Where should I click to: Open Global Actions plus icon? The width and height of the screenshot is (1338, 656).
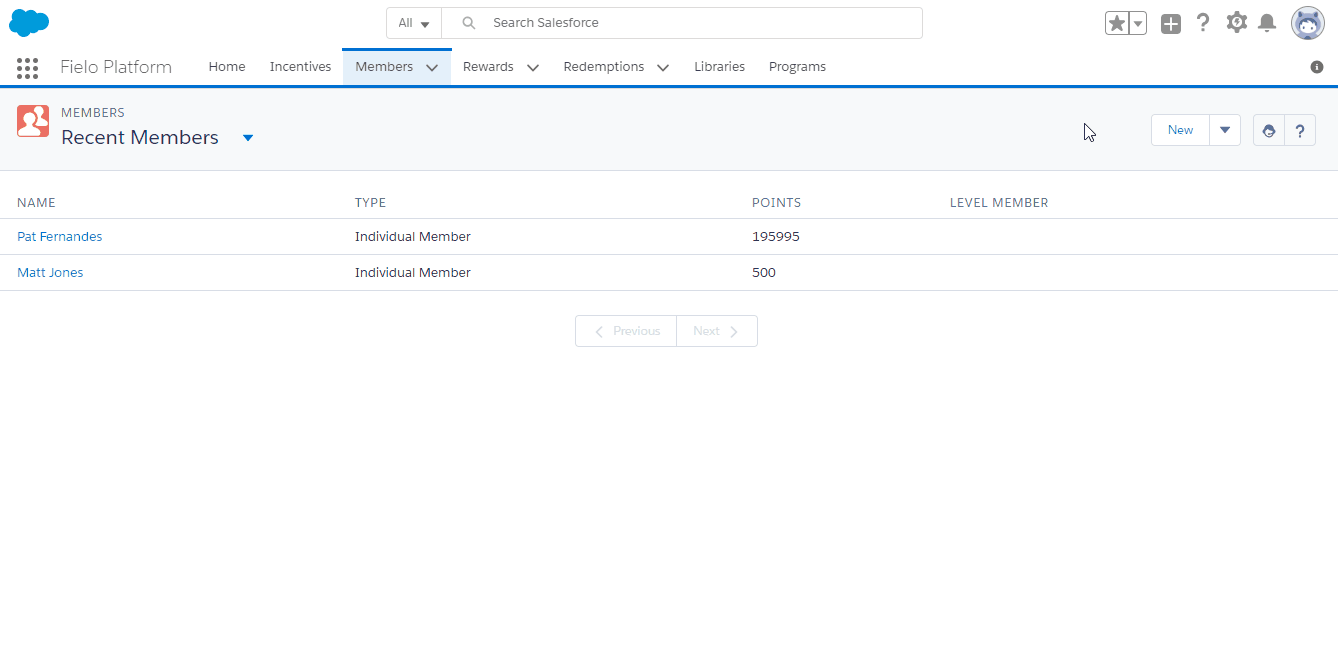pos(1171,24)
